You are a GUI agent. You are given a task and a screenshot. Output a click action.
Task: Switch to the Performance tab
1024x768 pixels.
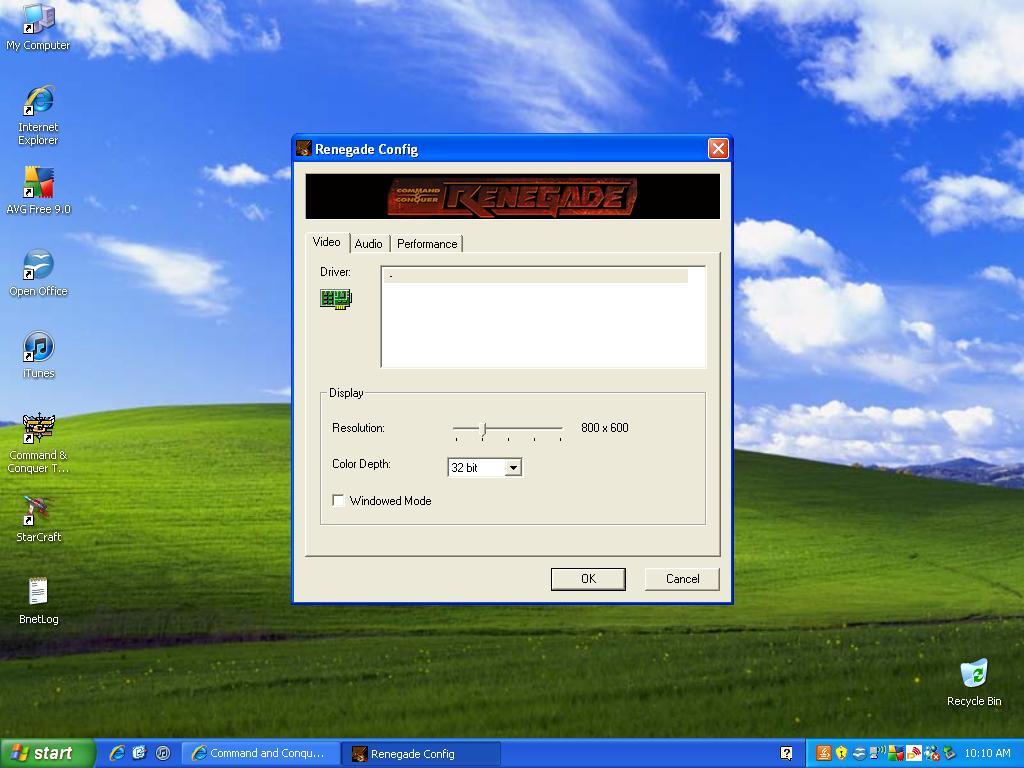point(427,244)
